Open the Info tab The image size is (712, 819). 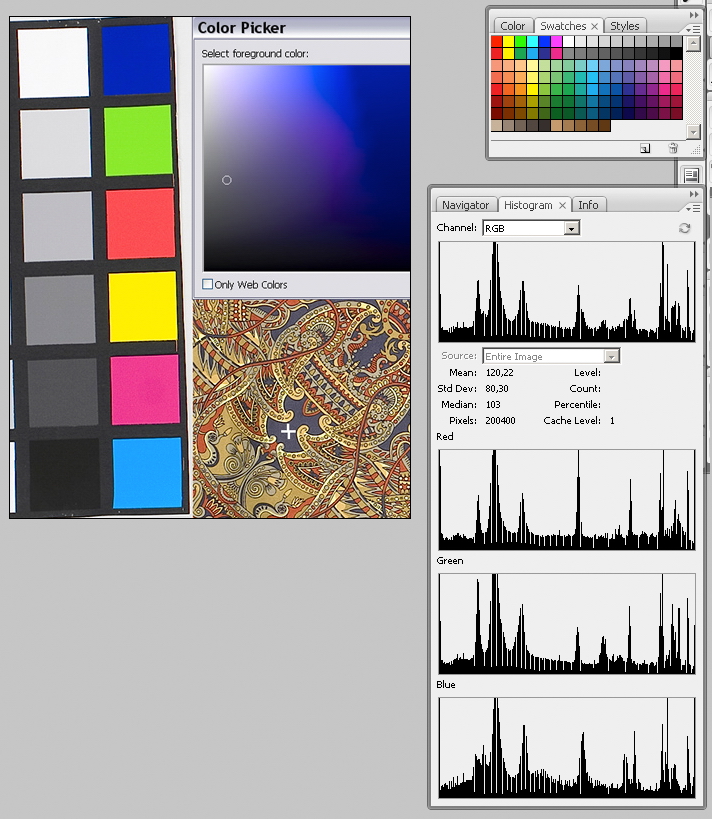[x=588, y=205]
